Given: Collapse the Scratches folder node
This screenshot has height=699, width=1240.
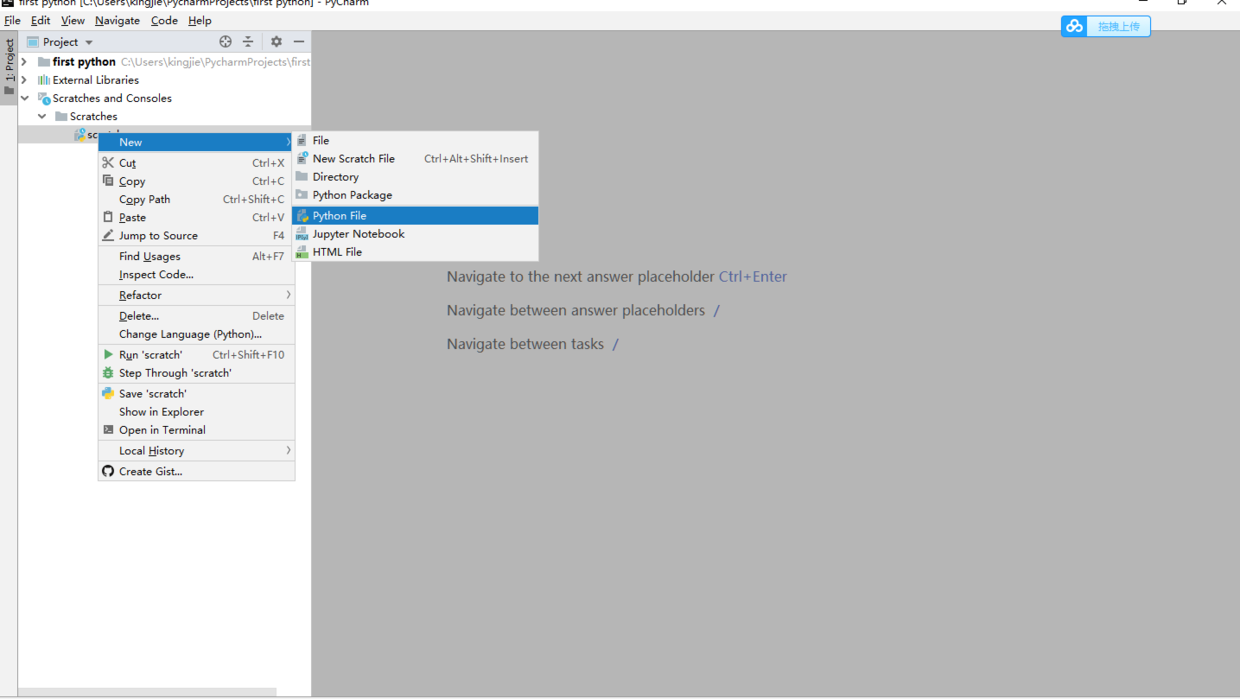Looking at the screenshot, I should coord(42,116).
